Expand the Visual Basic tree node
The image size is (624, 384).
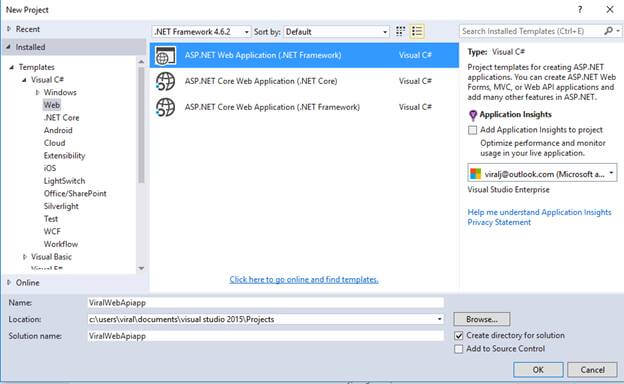click(25, 257)
